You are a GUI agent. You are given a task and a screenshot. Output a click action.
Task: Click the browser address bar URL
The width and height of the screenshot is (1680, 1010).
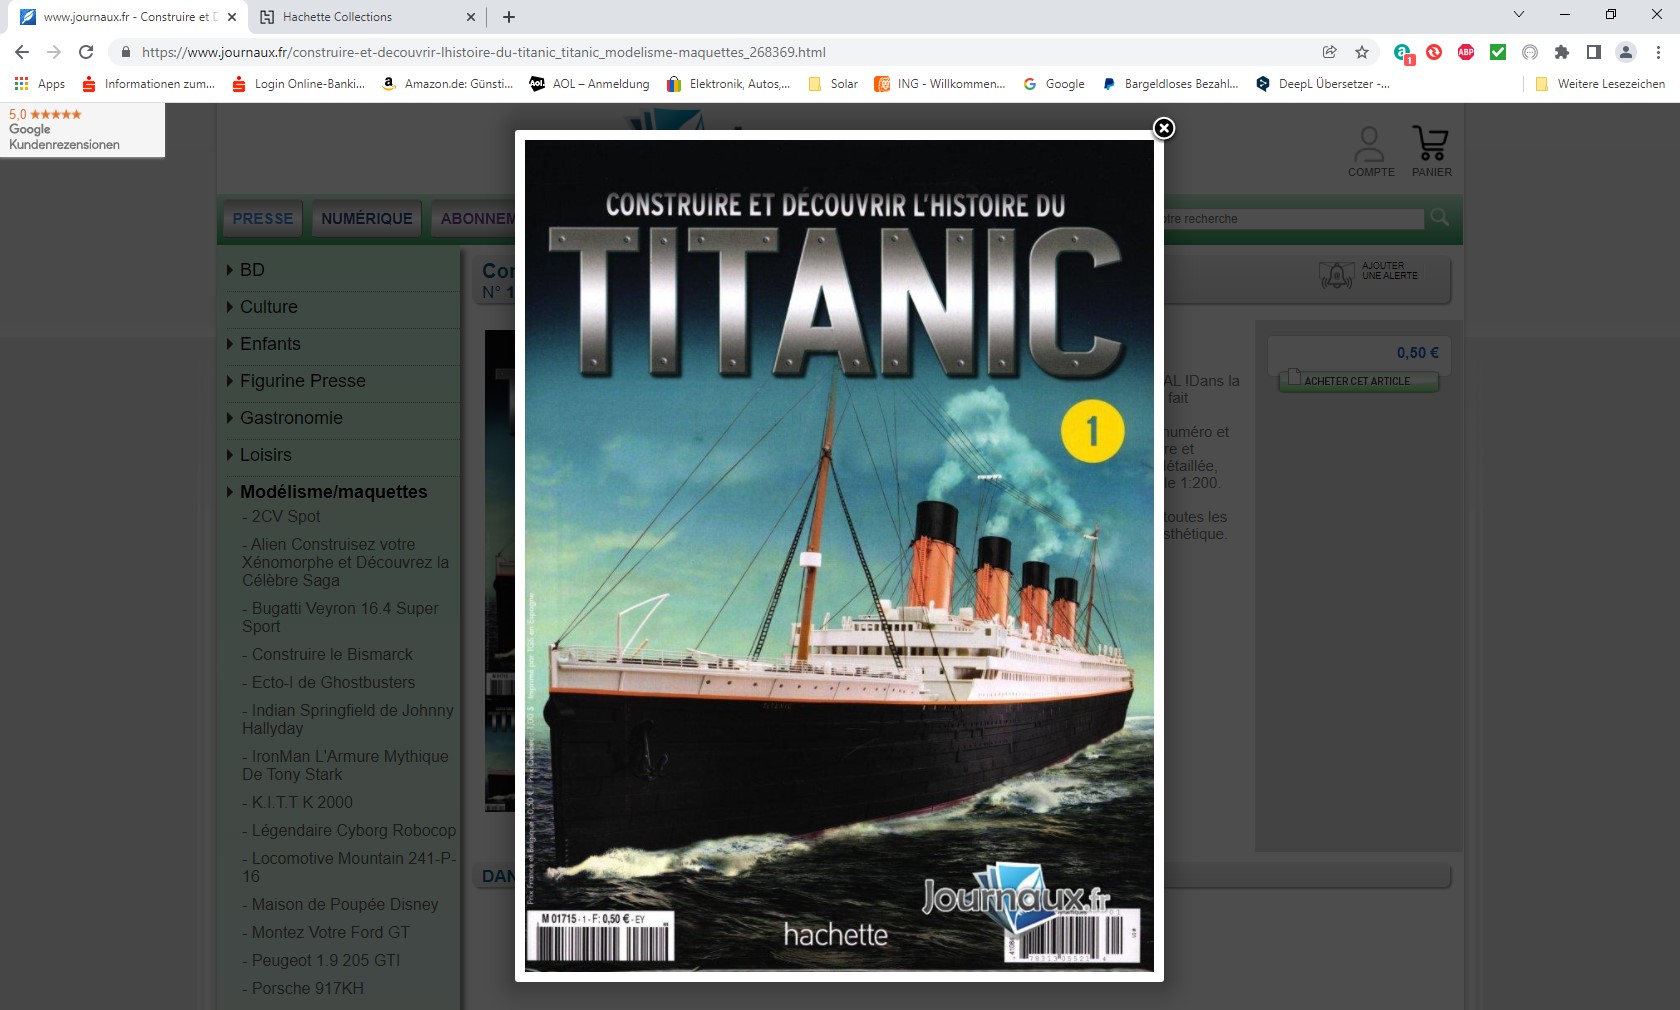coord(483,52)
